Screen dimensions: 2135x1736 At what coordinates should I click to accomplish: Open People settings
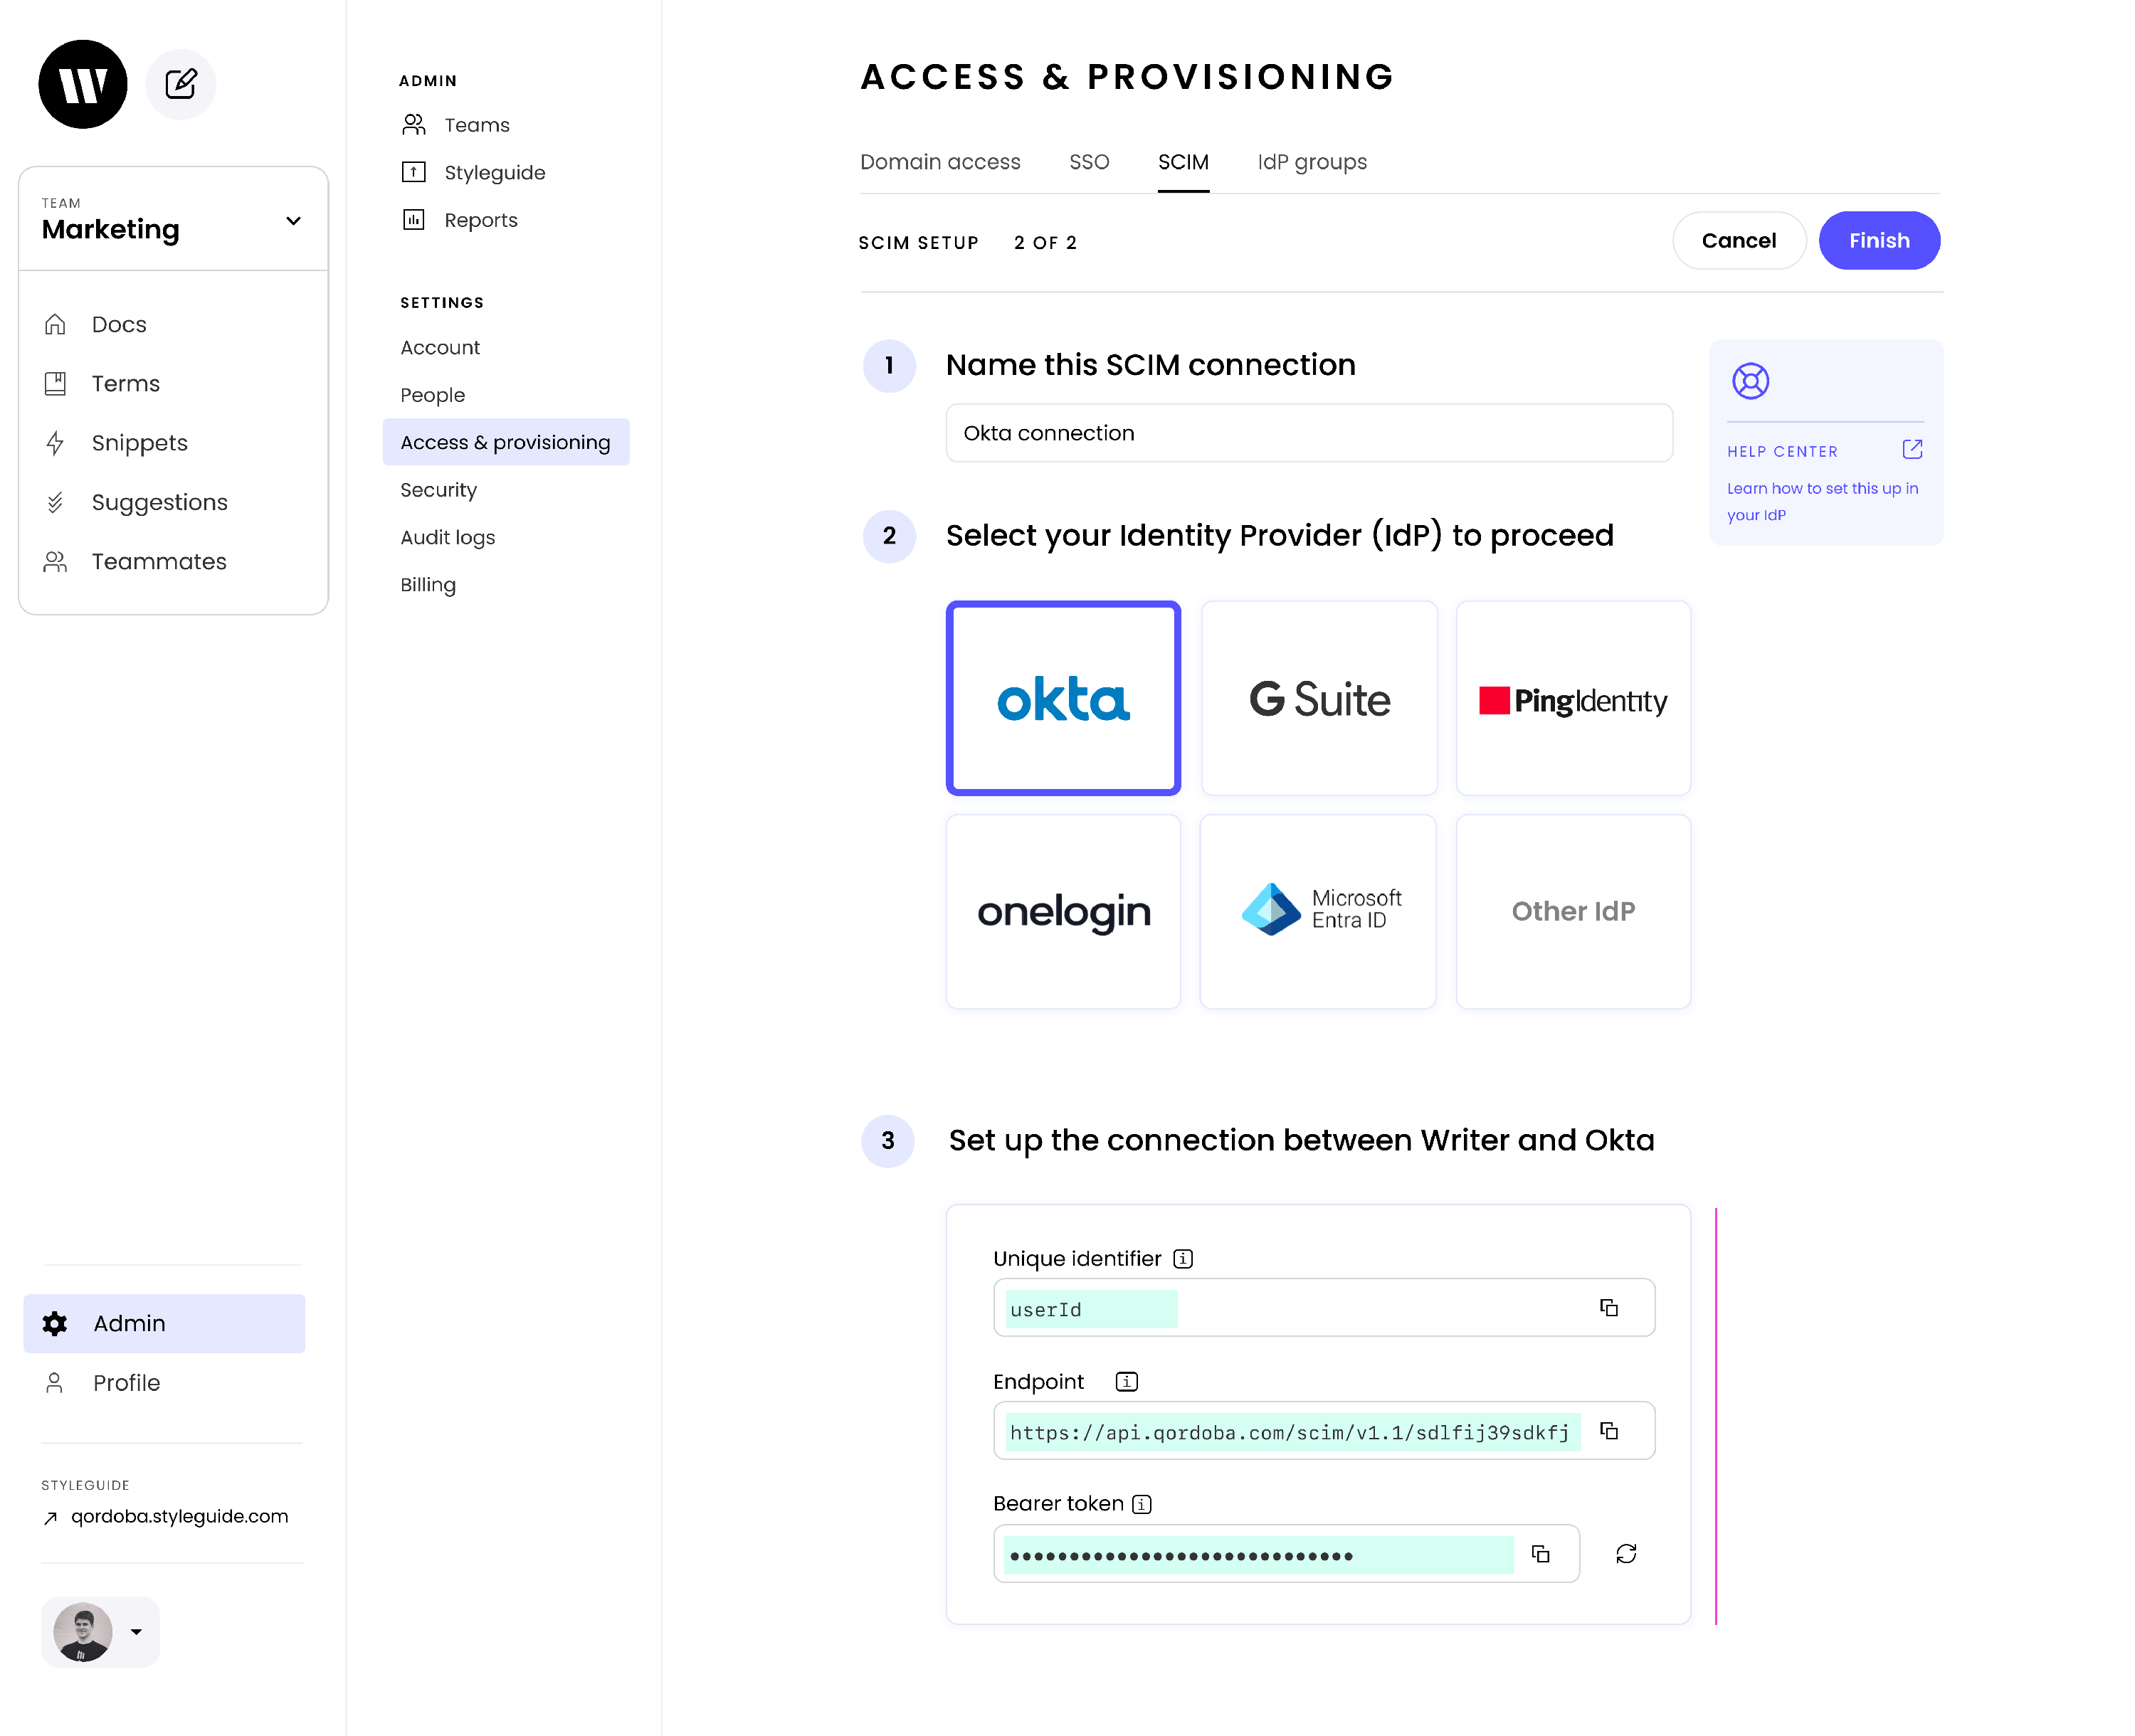coord(432,395)
